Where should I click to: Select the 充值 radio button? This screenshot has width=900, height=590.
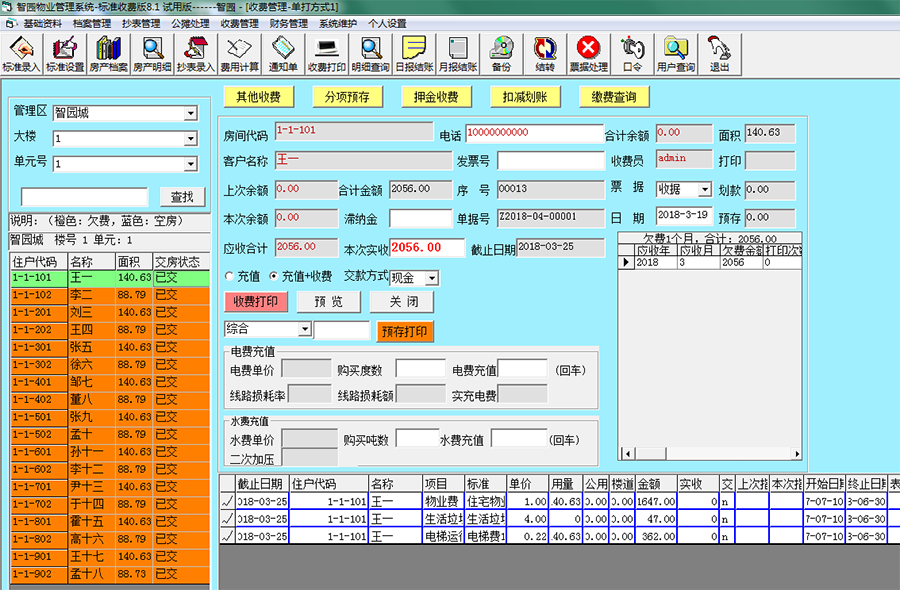230,277
